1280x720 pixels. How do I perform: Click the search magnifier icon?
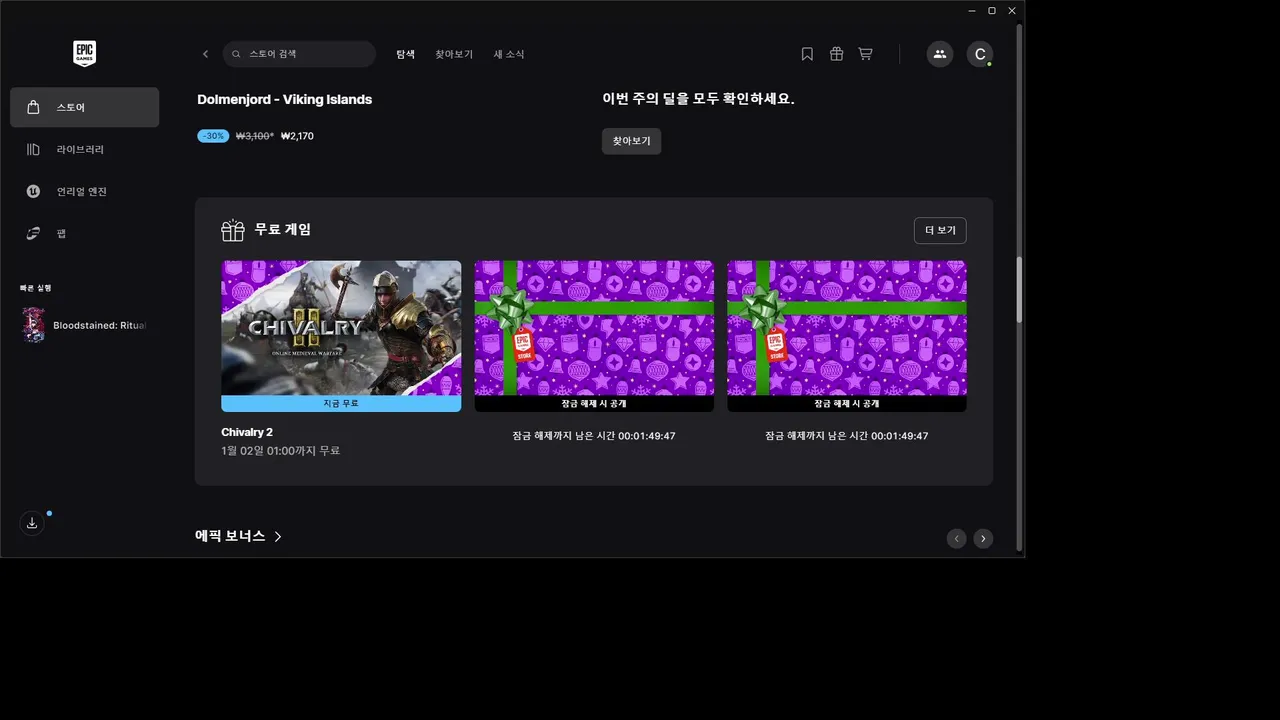tap(237, 54)
